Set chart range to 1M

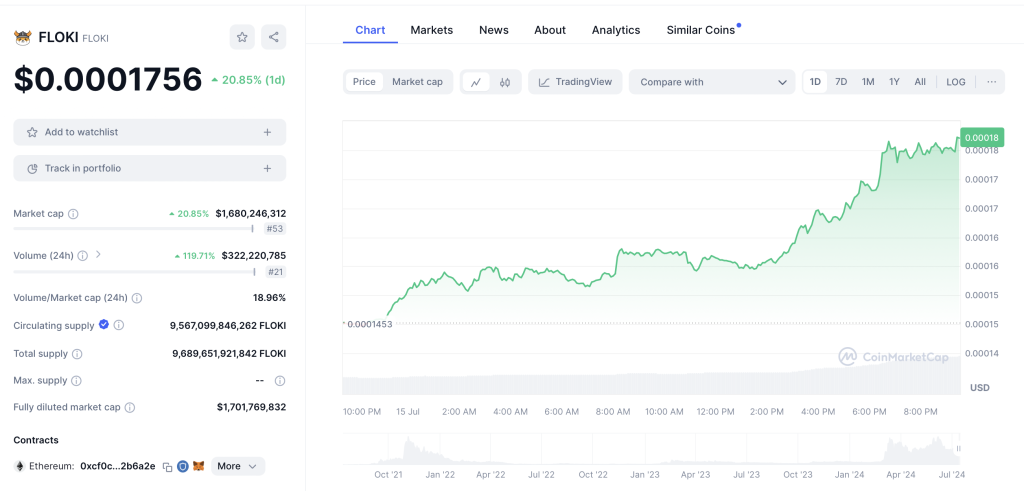coord(868,82)
